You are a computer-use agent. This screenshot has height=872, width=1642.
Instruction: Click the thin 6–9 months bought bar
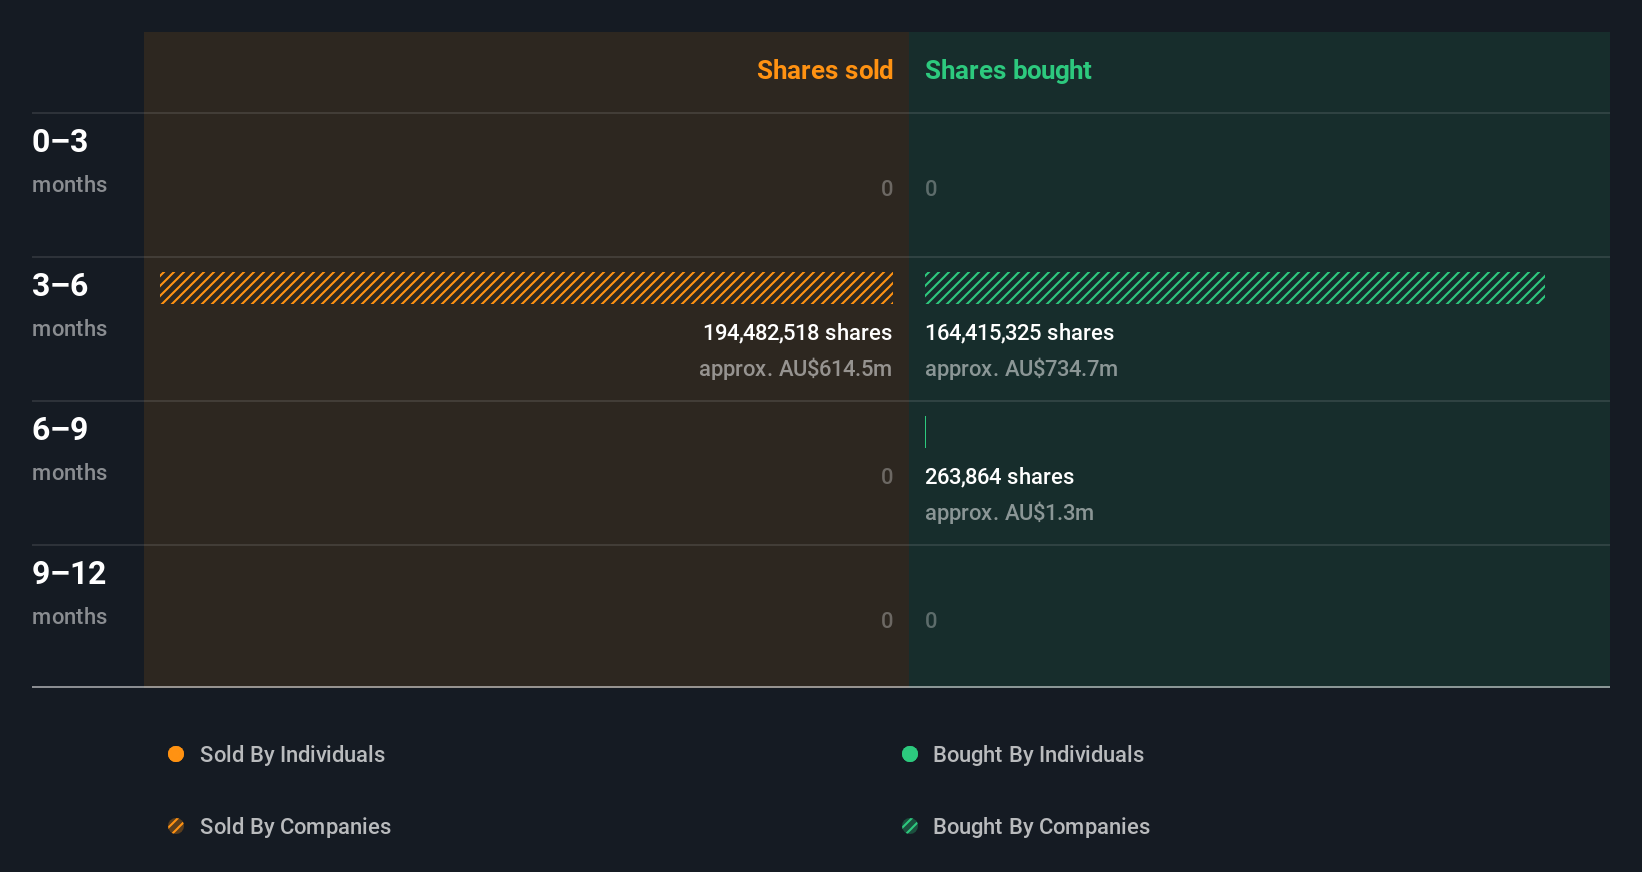pyautogui.click(x=926, y=432)
